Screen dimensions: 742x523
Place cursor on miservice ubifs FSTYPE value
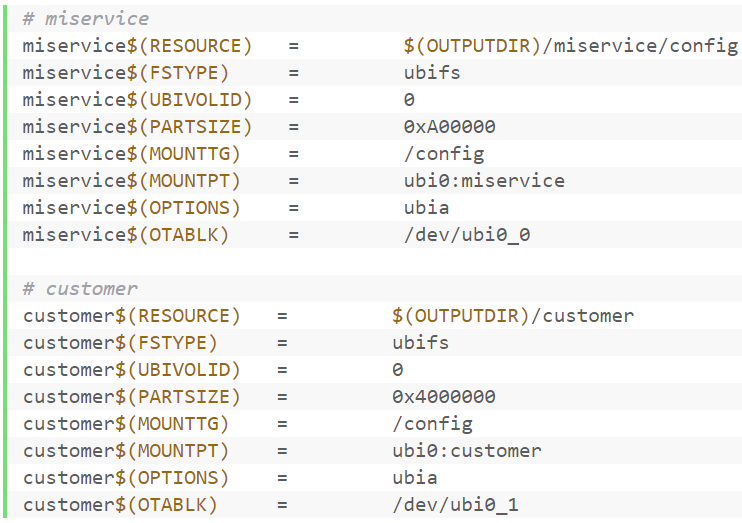(432, 73)
